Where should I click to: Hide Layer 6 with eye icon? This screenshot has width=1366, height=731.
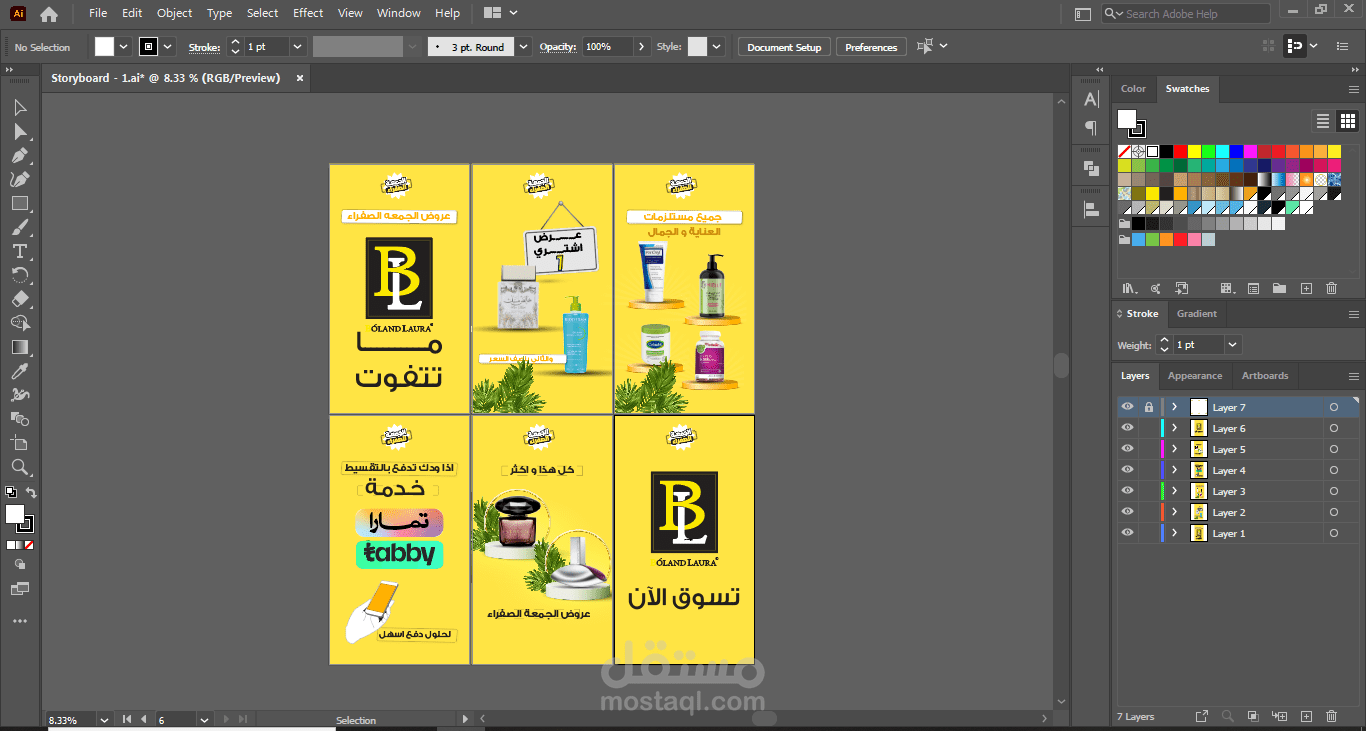coord(1127,428)
